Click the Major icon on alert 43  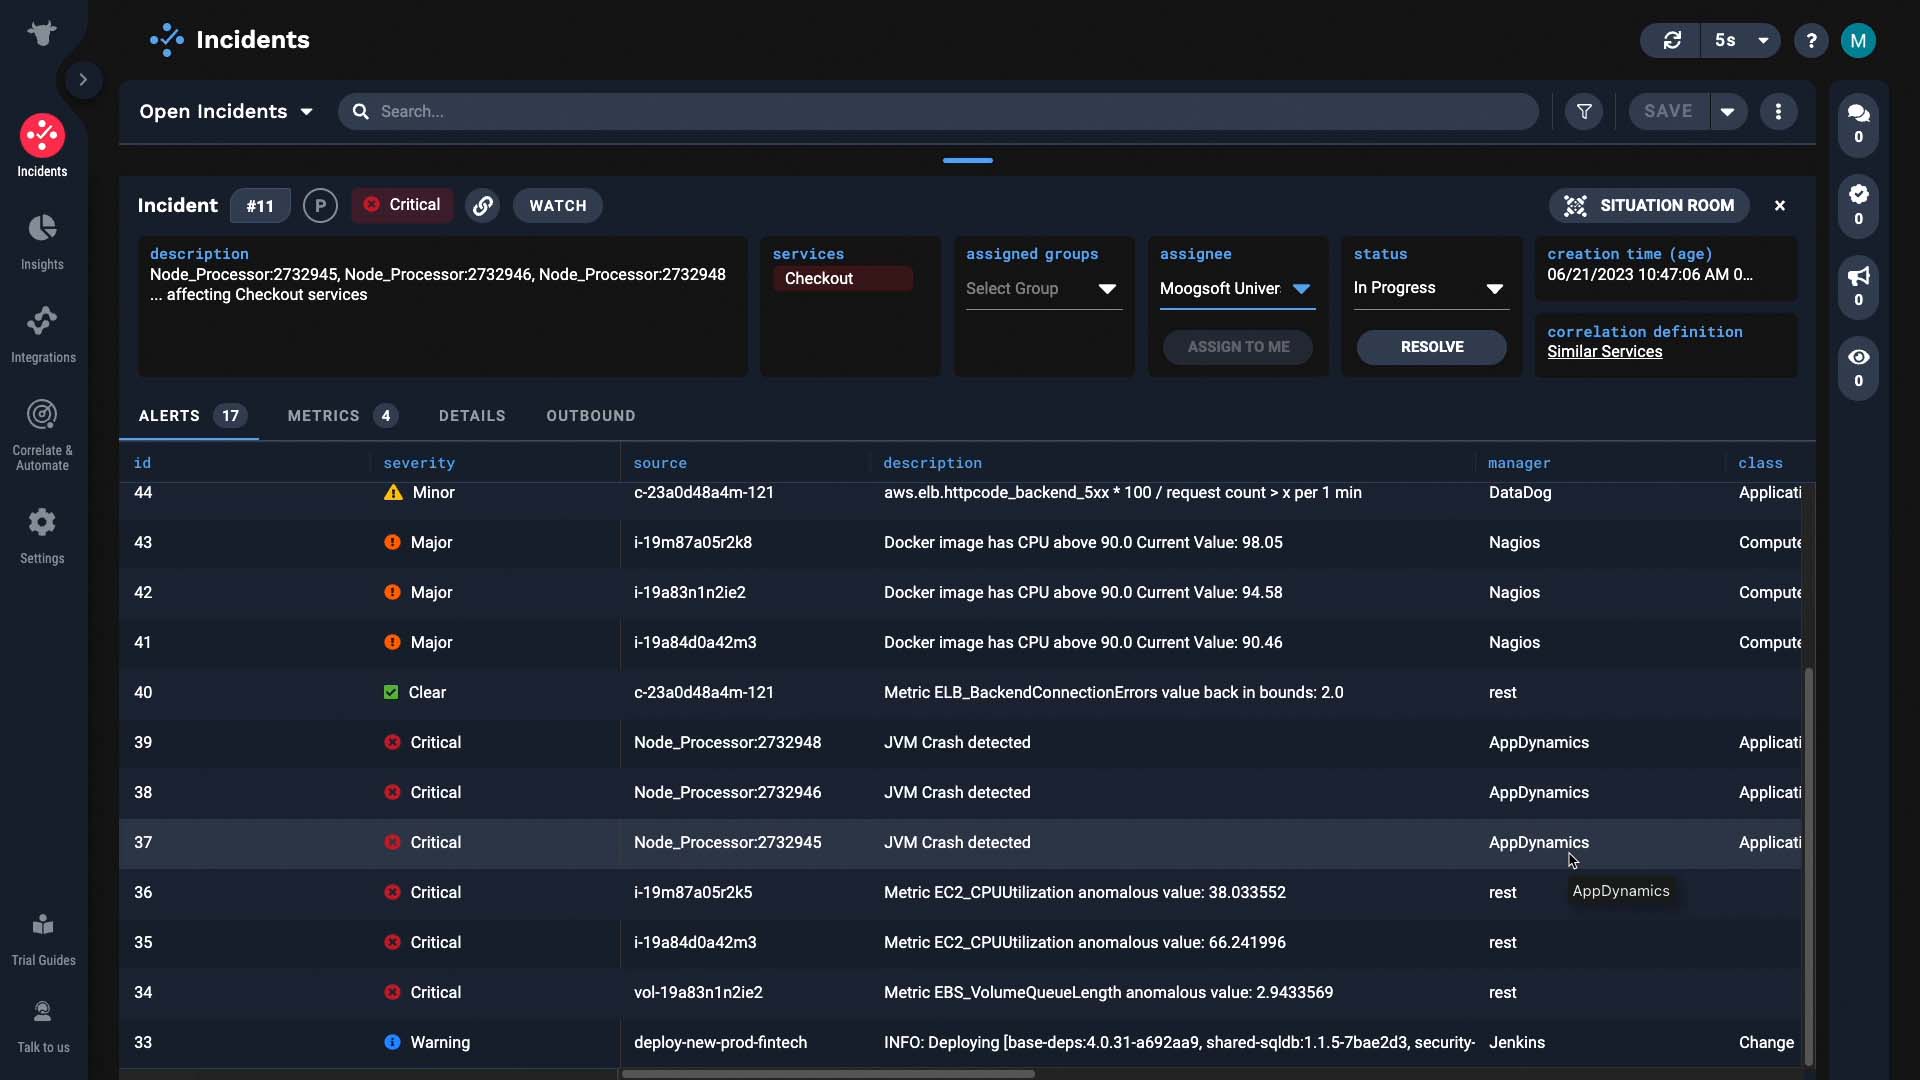point(392,542)
